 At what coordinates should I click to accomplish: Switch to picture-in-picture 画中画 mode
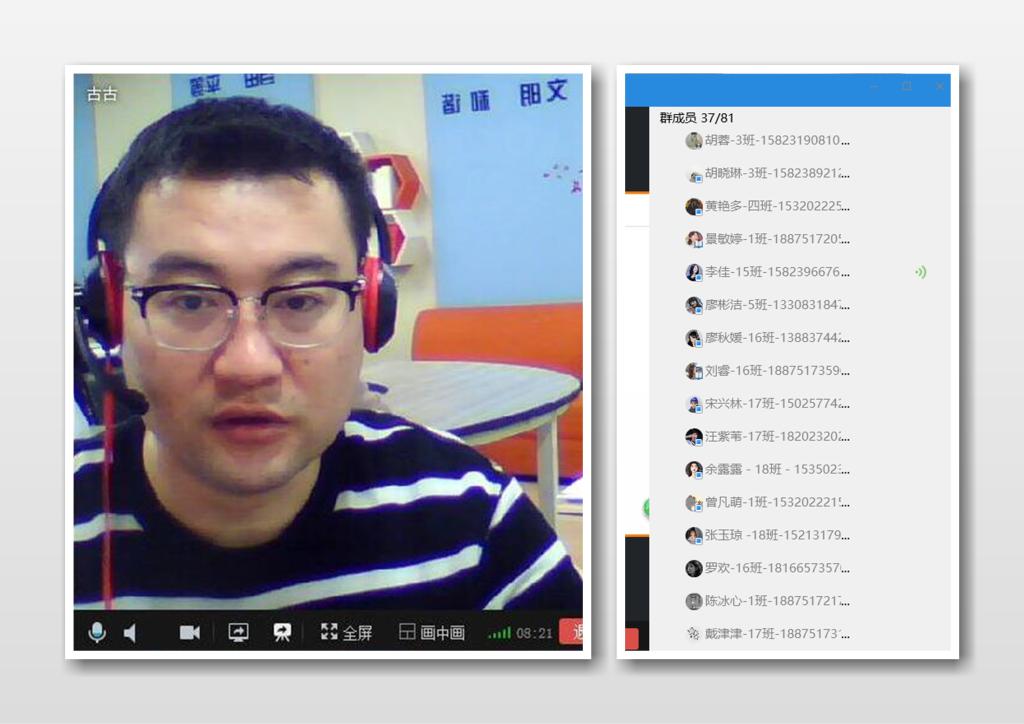432,633
